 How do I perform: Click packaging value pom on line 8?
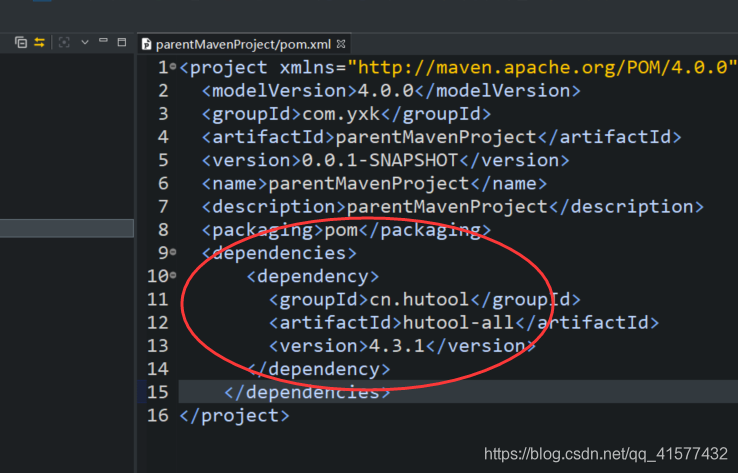tap(341, 230)
